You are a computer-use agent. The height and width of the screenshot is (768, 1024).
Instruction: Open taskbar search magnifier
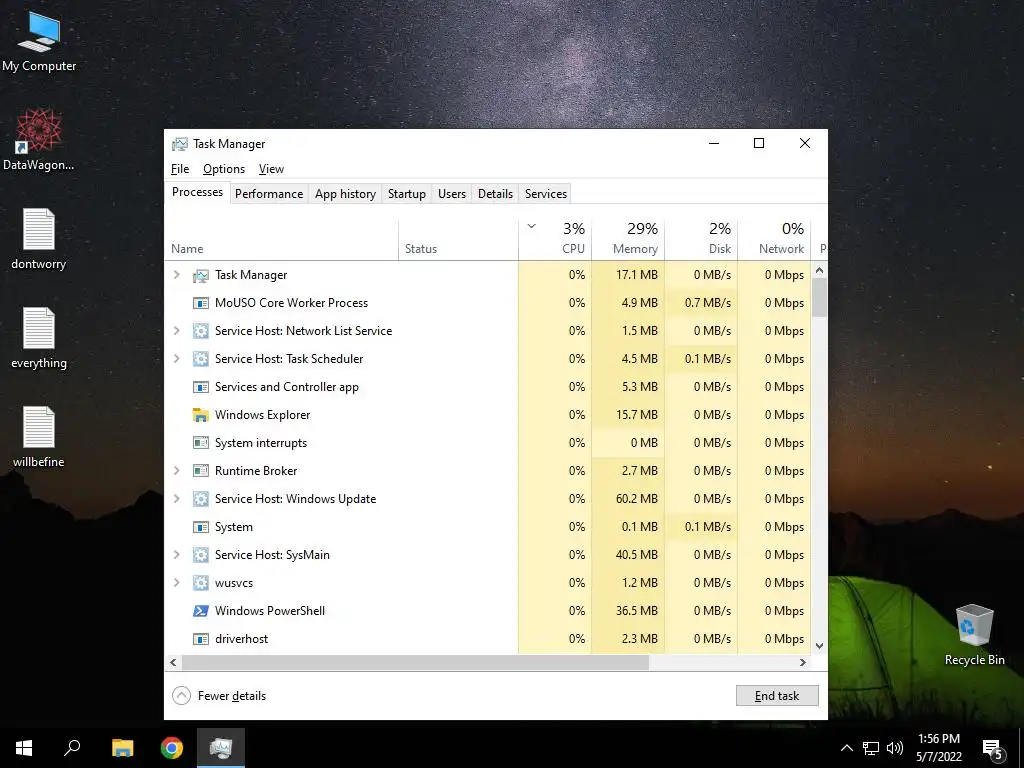[x=72, y=748]
